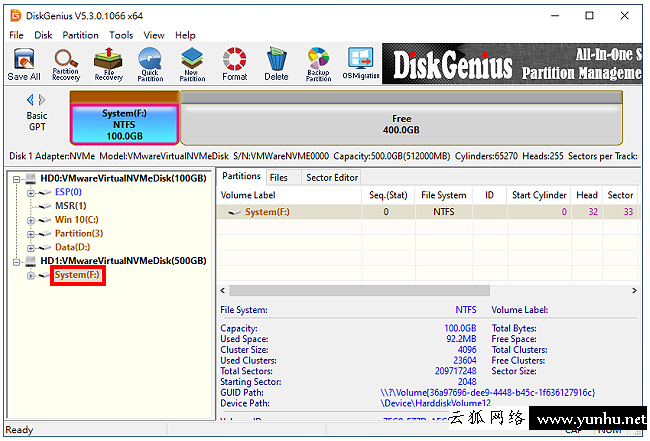Sort by the Volume Label column header
Viewport: 650px width, 441px height.
(289, 195)
